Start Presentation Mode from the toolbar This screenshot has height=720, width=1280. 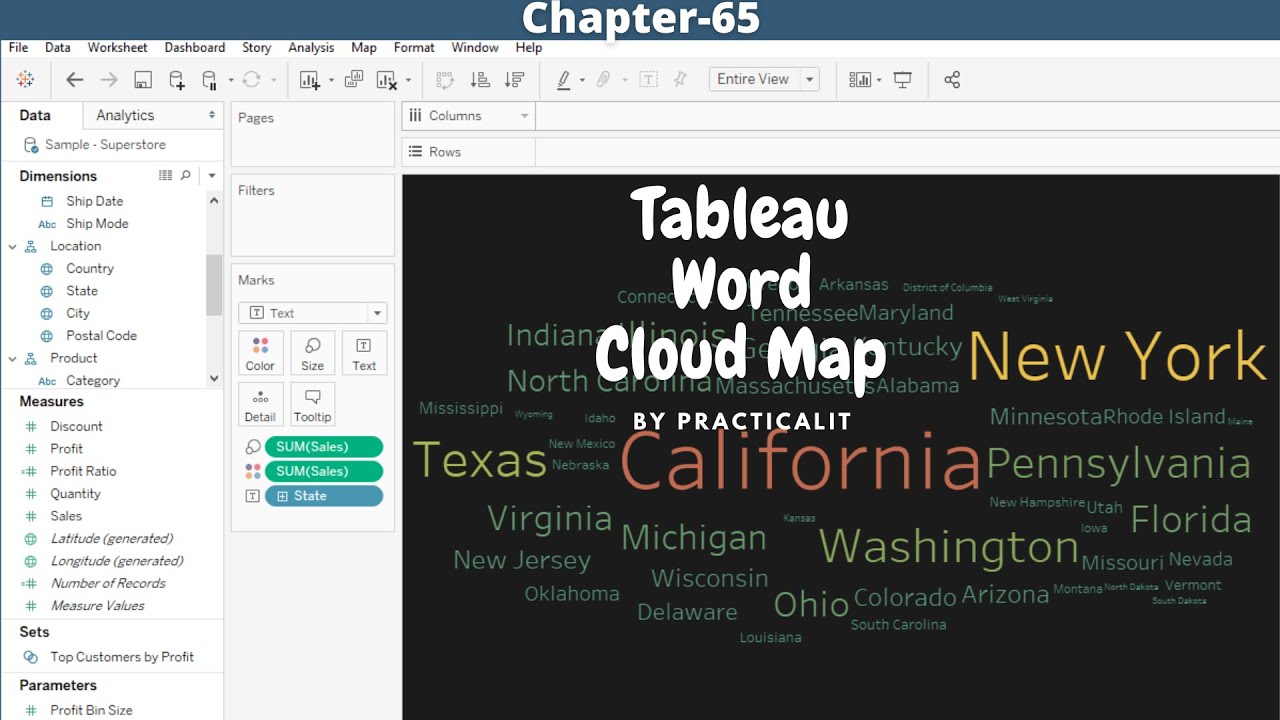[x=903, y=80]
